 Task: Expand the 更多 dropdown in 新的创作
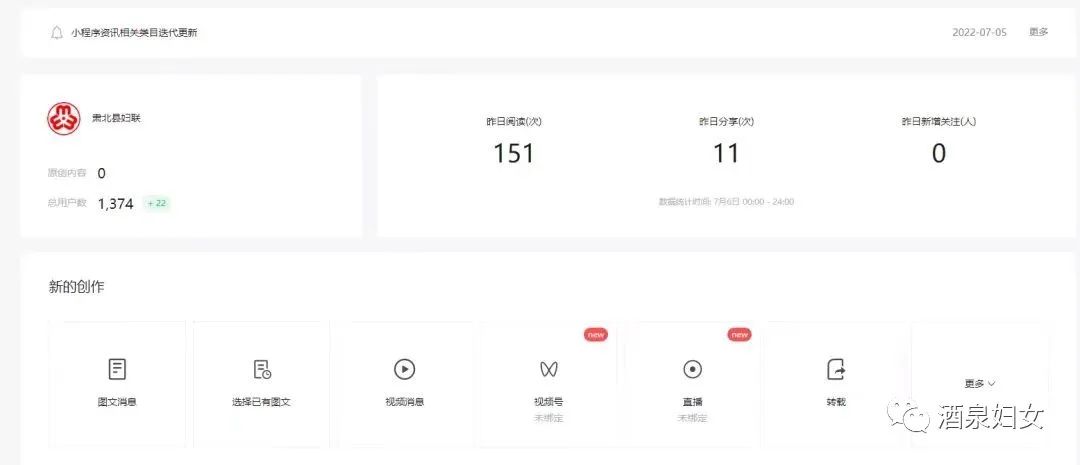pyautogui.click(x=979, y=383)
